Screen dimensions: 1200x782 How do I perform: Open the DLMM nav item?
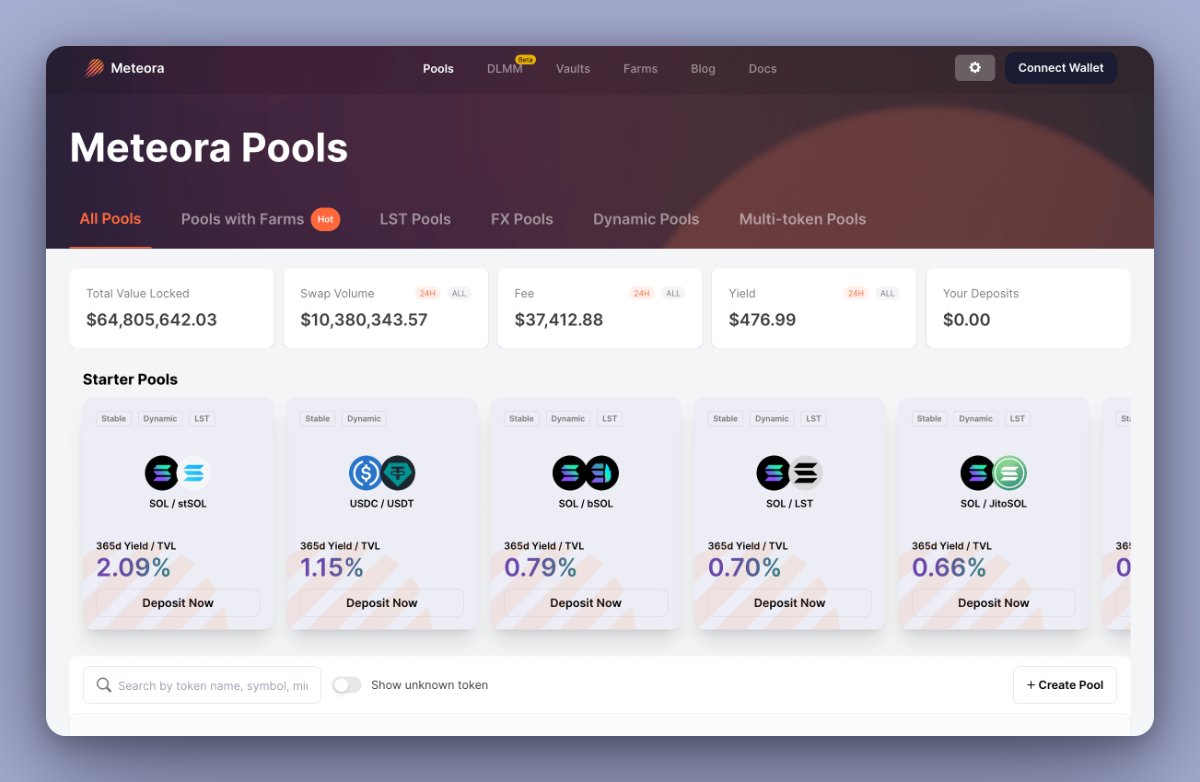[x=505, y=69]
